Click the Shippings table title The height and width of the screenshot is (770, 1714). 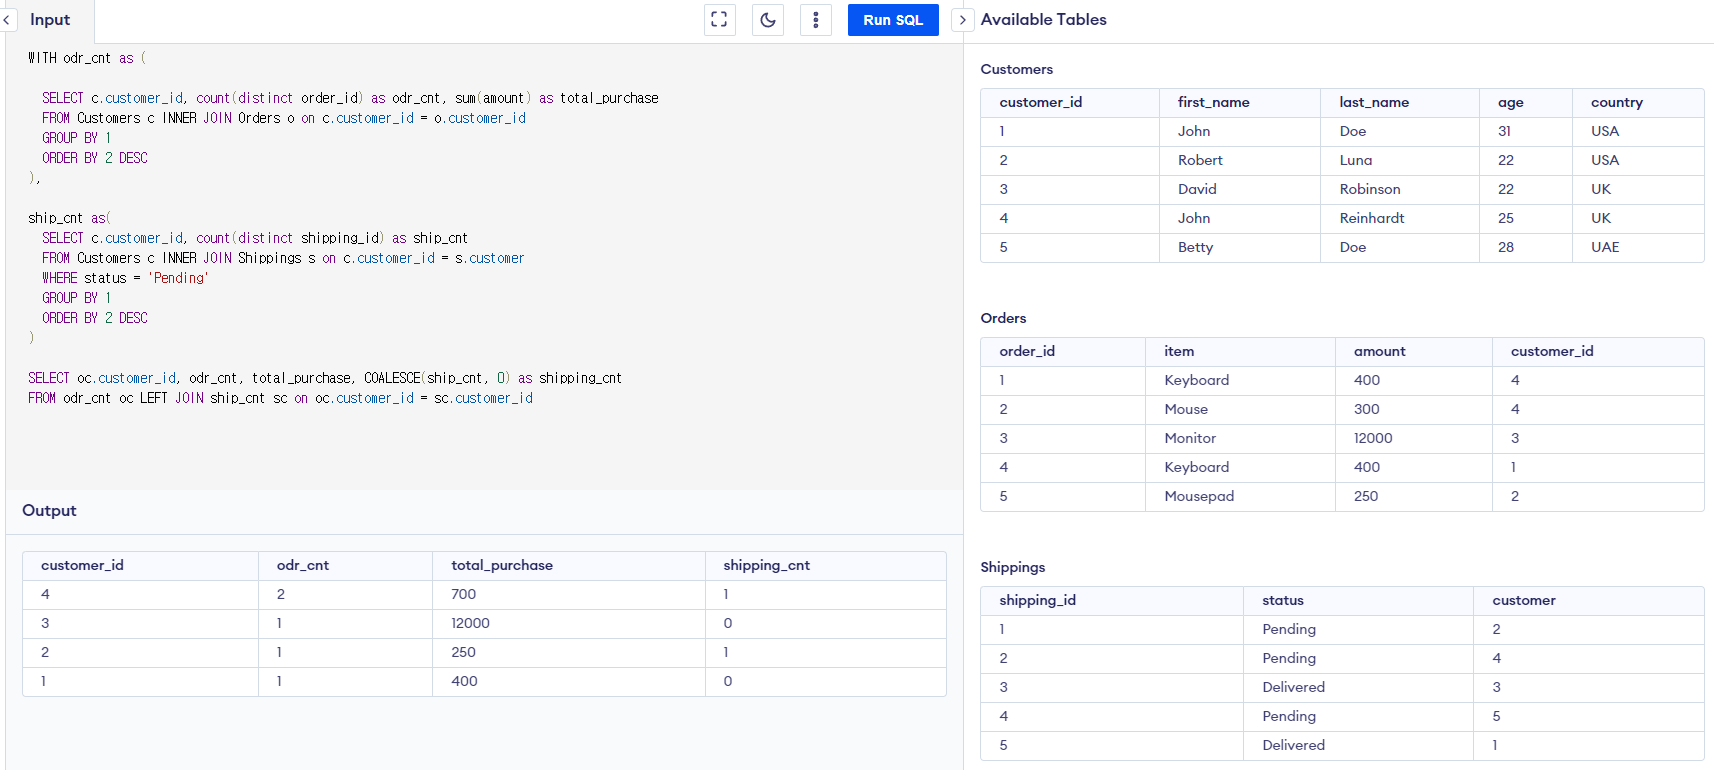coord(1012,567)
